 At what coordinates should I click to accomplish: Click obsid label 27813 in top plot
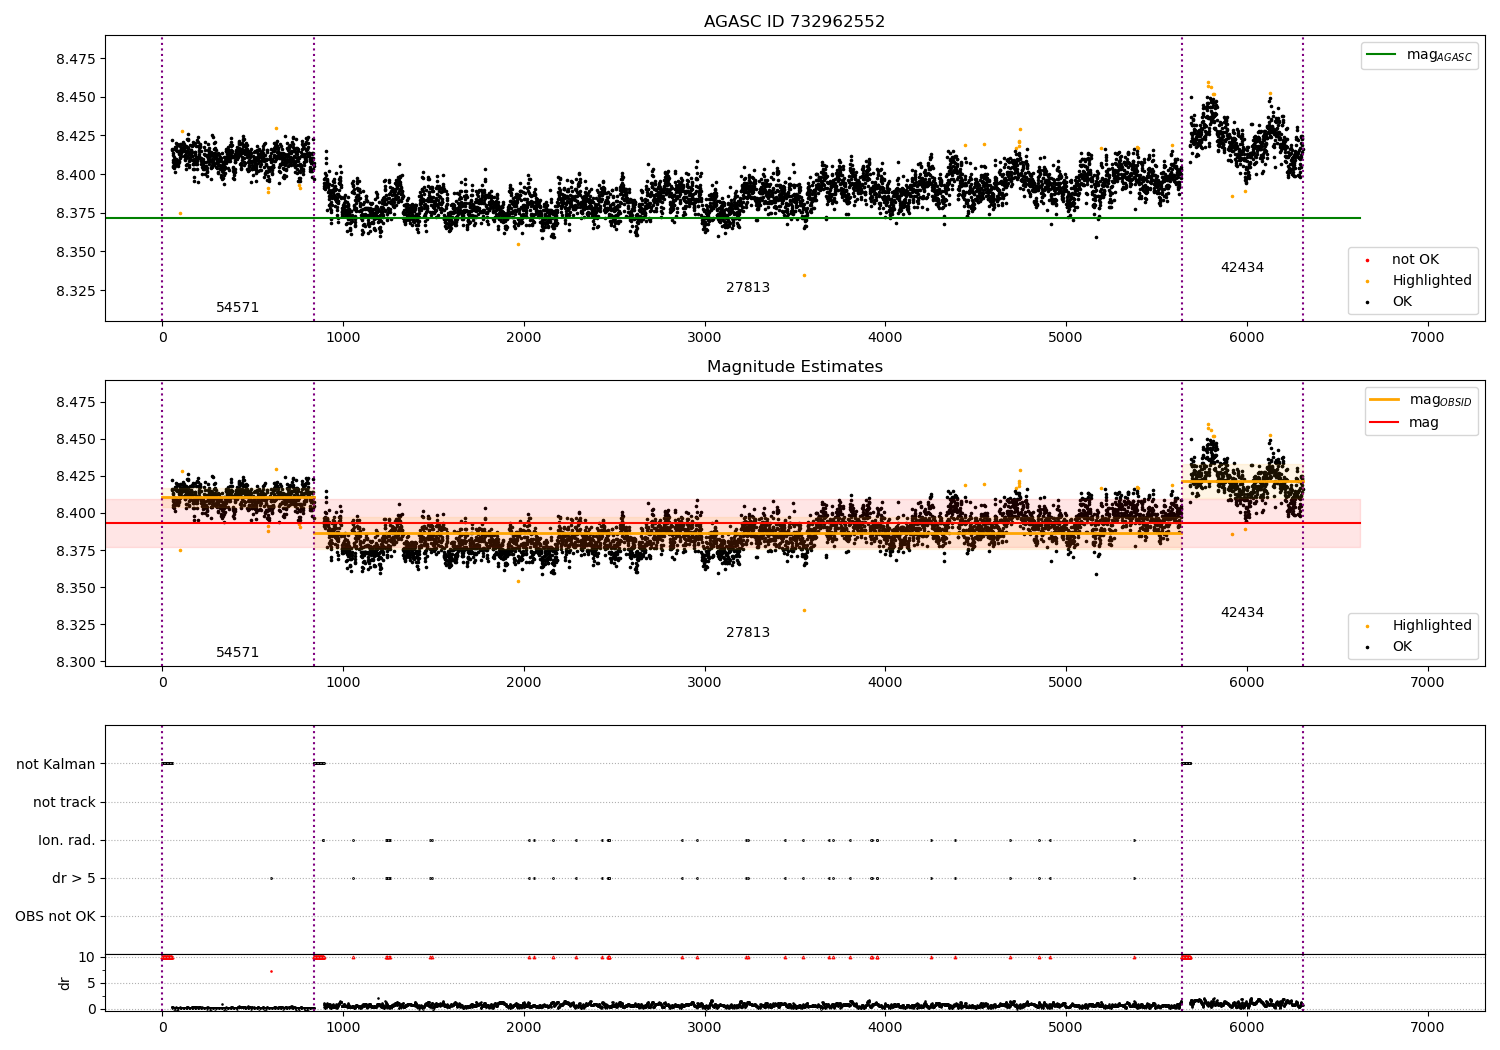coord(748,288)
